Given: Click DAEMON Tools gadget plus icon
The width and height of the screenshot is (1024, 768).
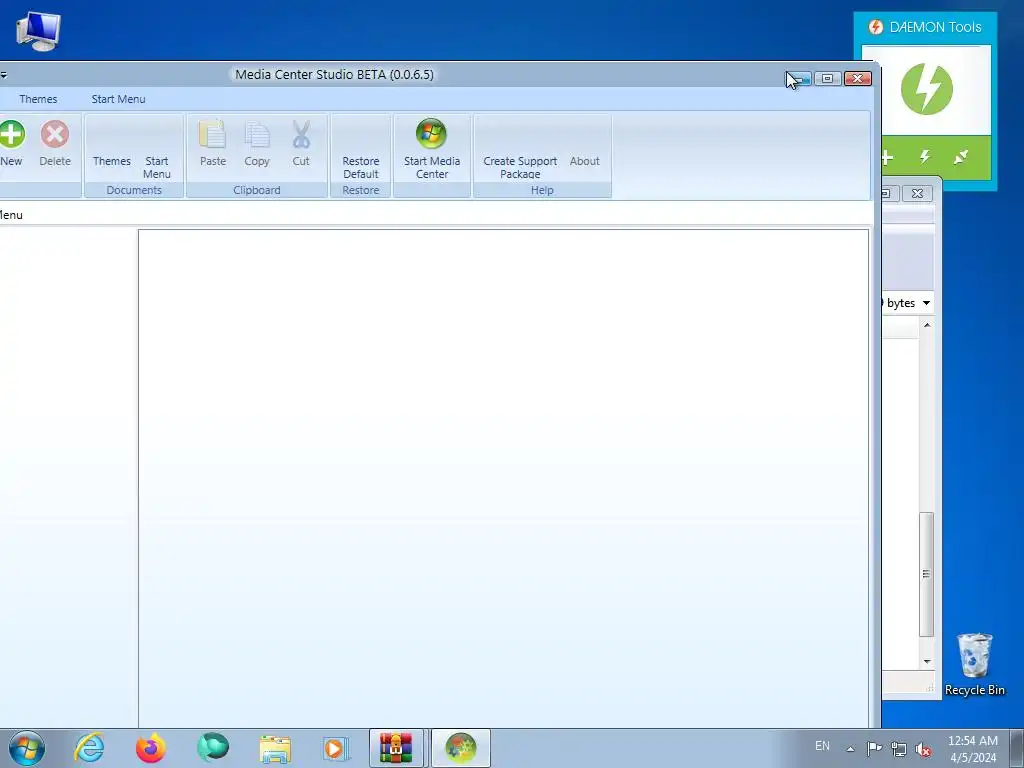Looking at the screenshot, I should click(886, 157).
